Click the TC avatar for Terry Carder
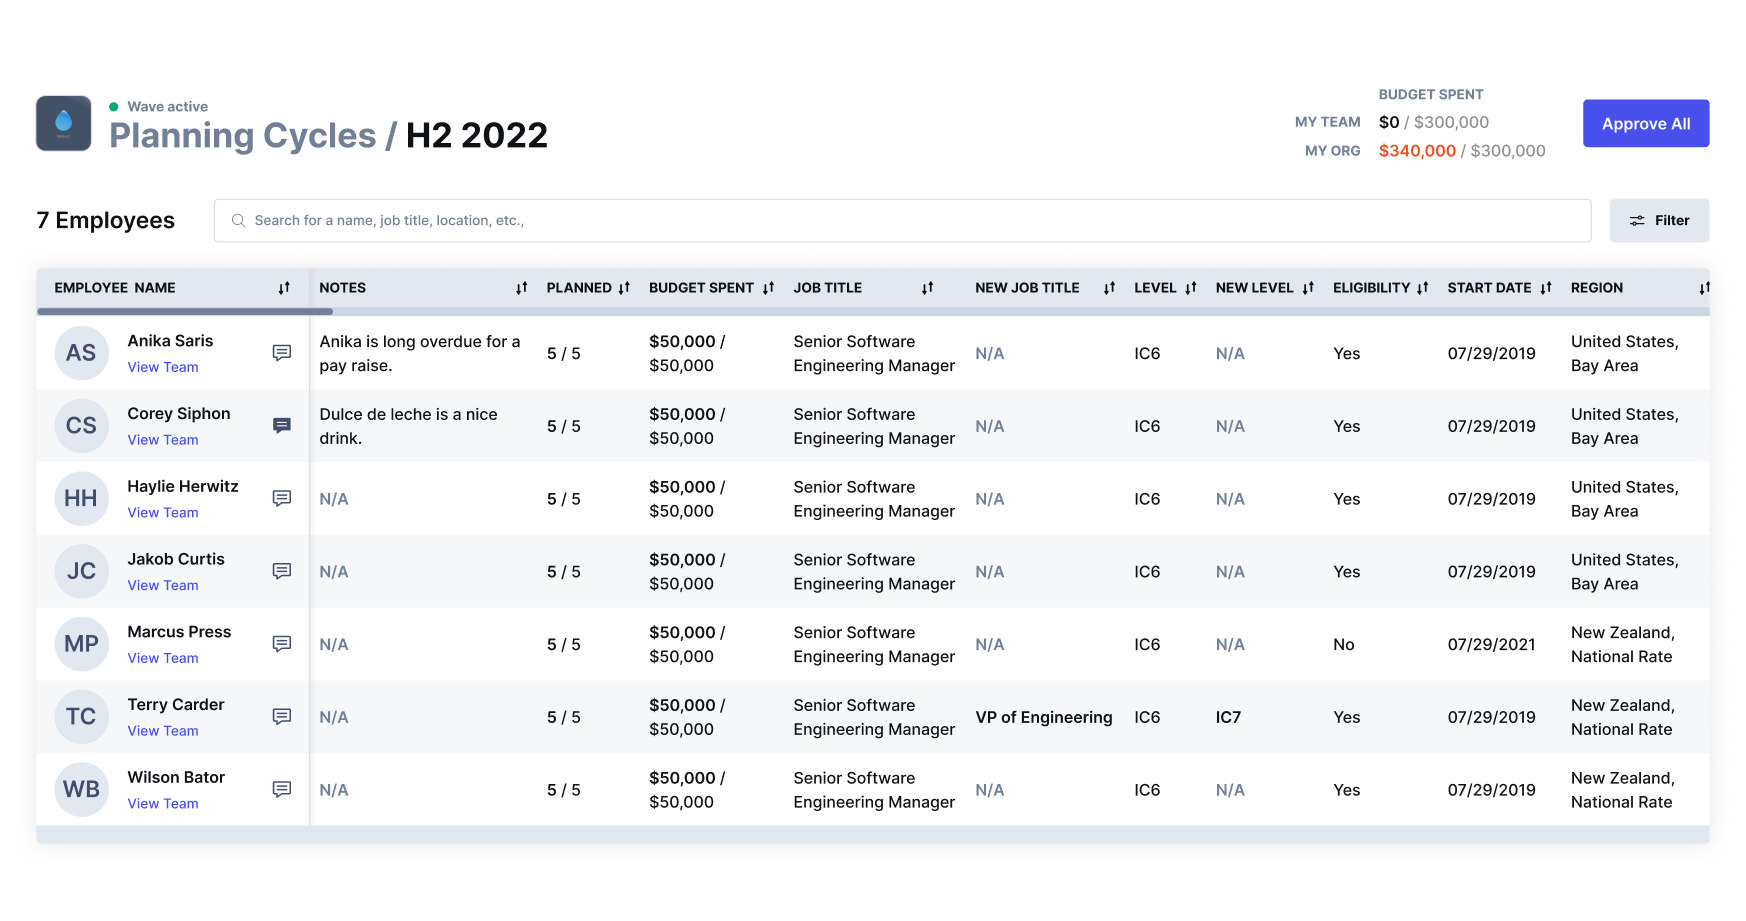This screenshot has height=921, width=1746. 81,717
